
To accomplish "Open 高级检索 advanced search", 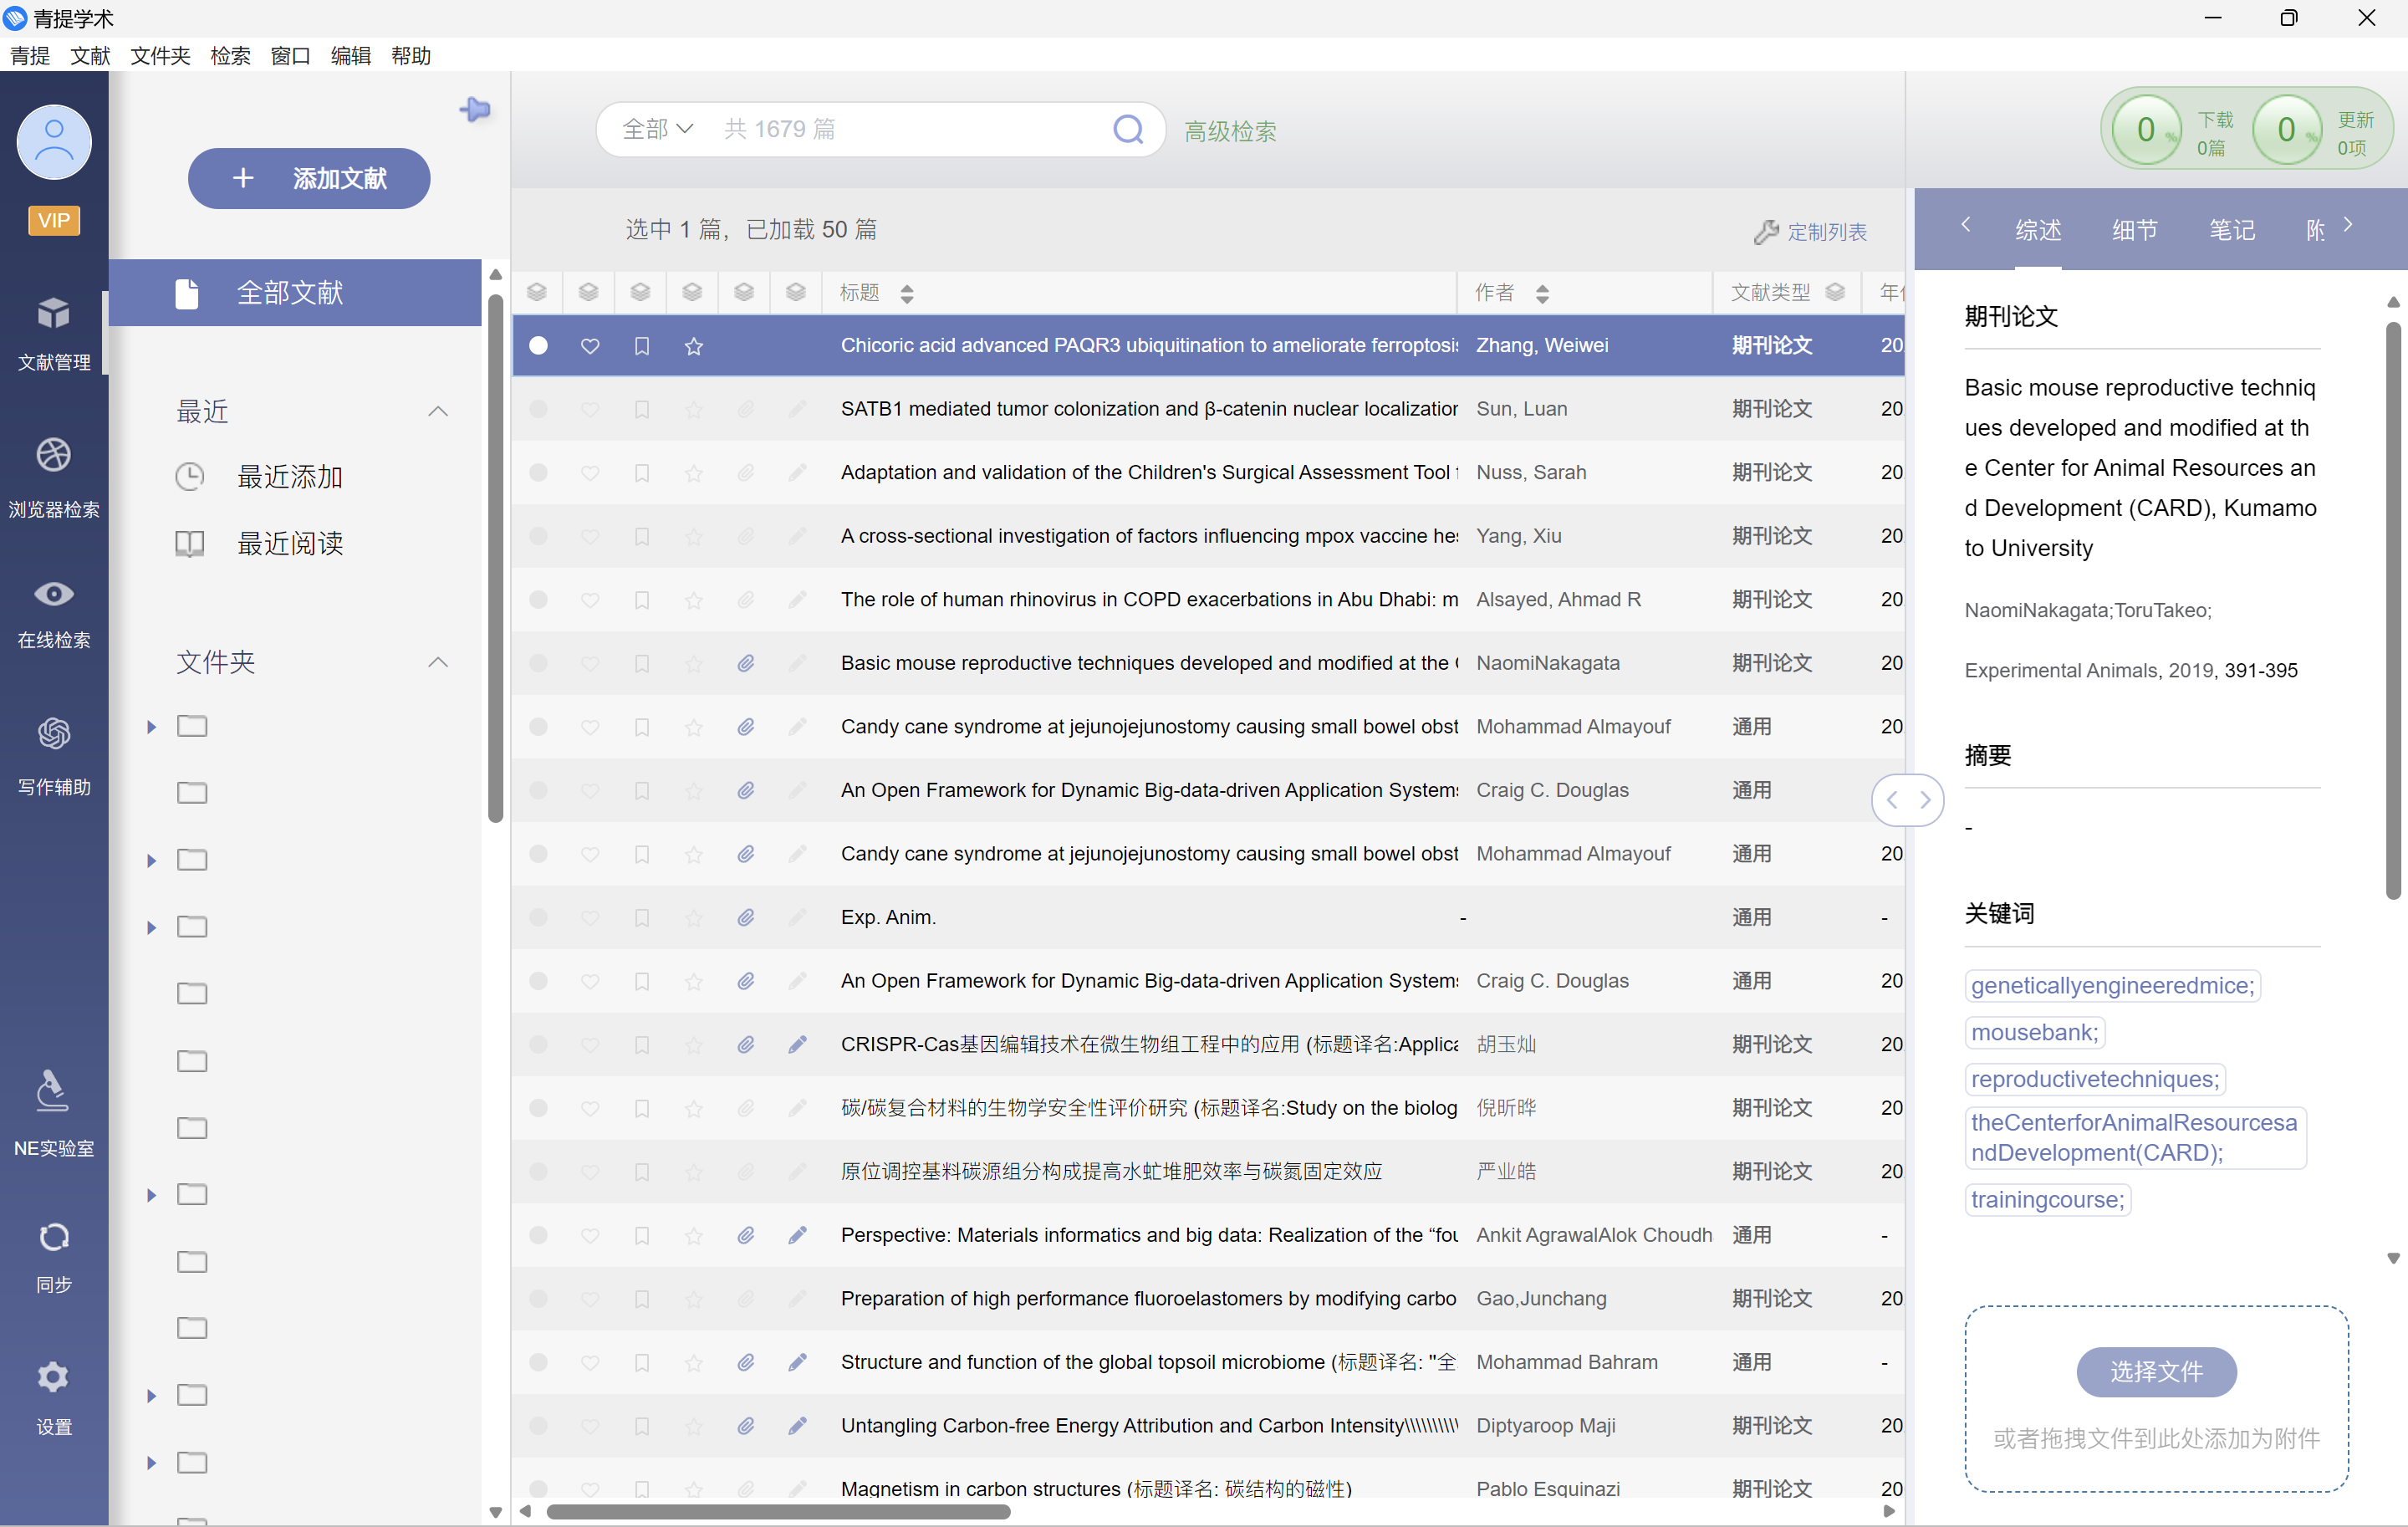I will (1230, 131).
